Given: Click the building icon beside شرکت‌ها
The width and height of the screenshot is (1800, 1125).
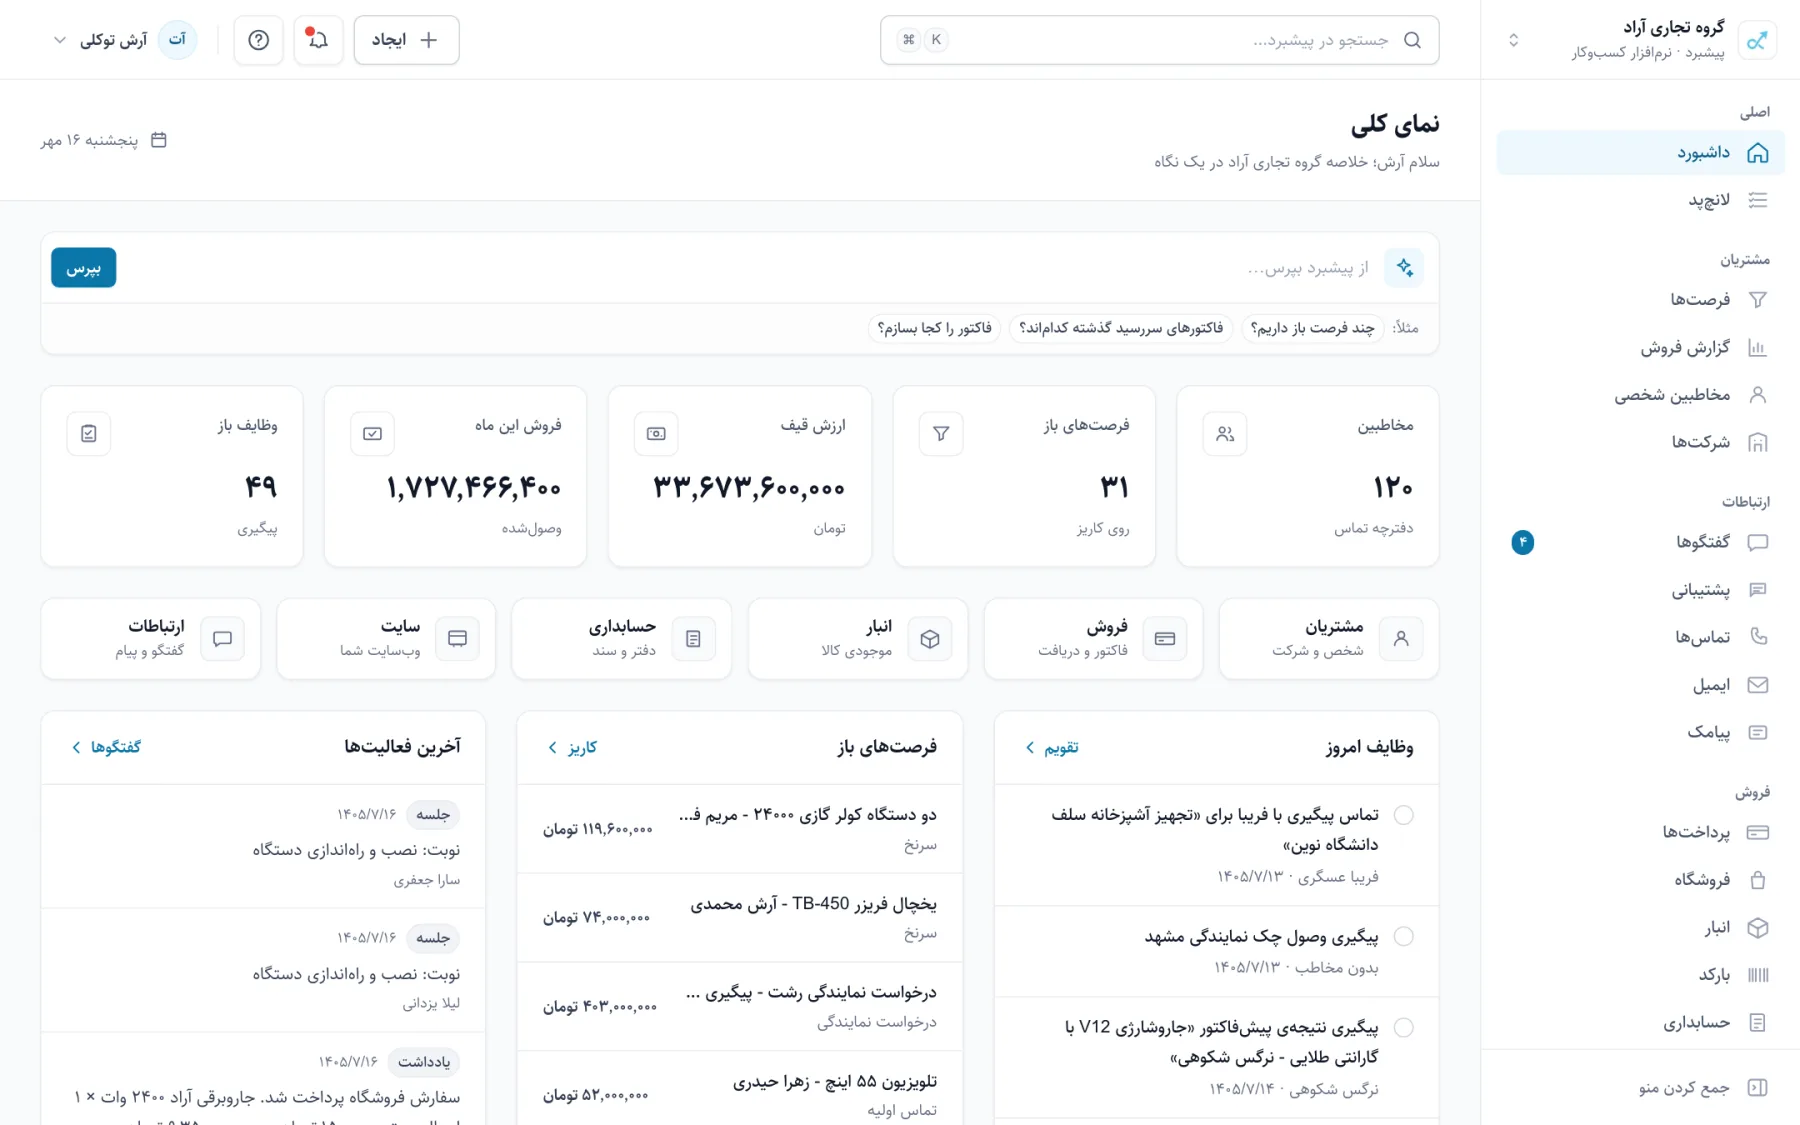Looking at the screenshot, I should click(x=1757, y=442).
